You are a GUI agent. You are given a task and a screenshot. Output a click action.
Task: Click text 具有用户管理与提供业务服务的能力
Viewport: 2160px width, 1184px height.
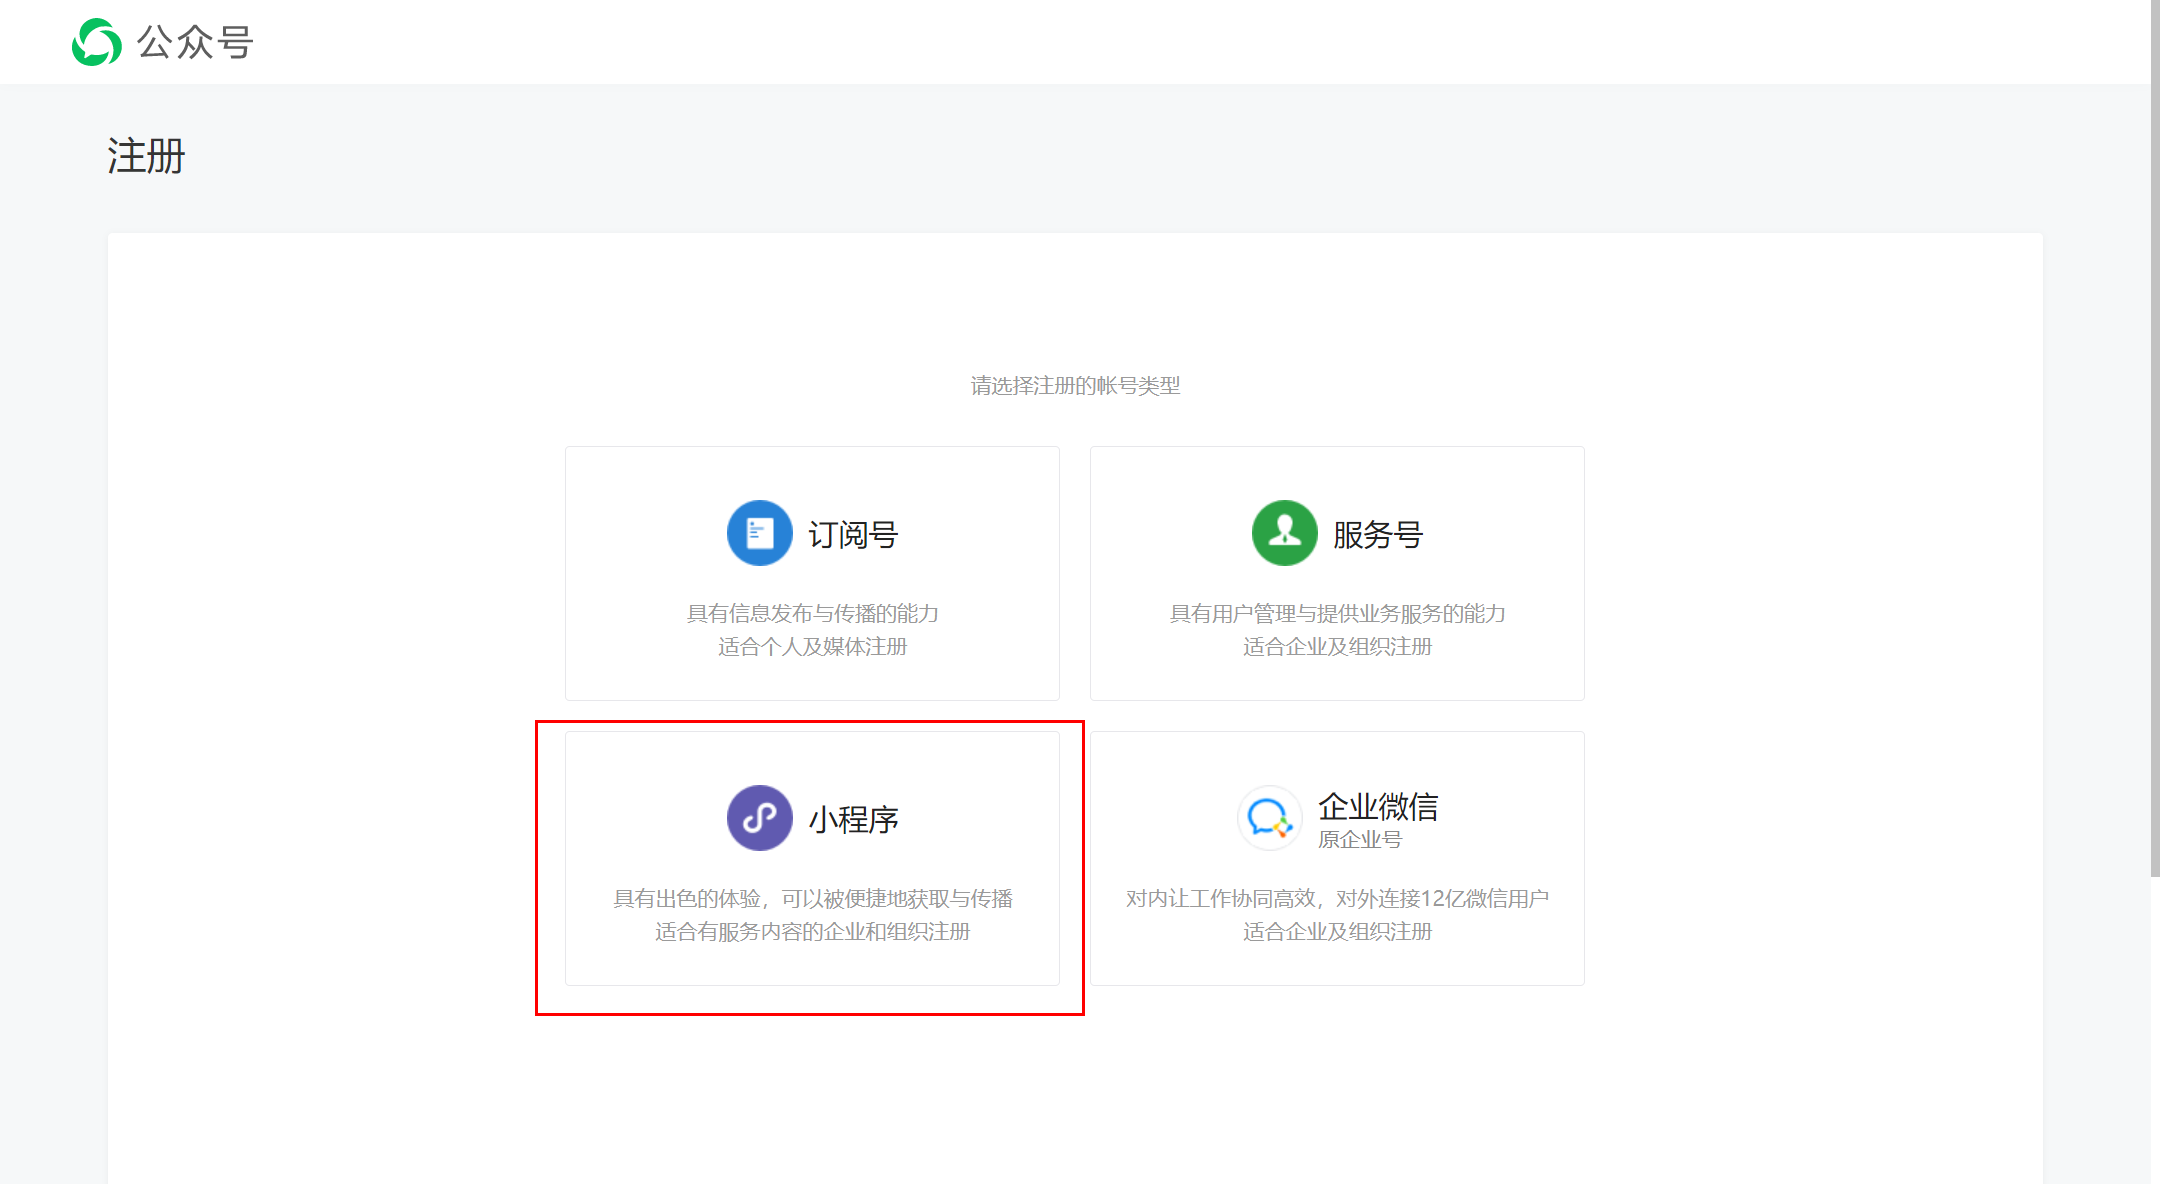(1337, 613)
